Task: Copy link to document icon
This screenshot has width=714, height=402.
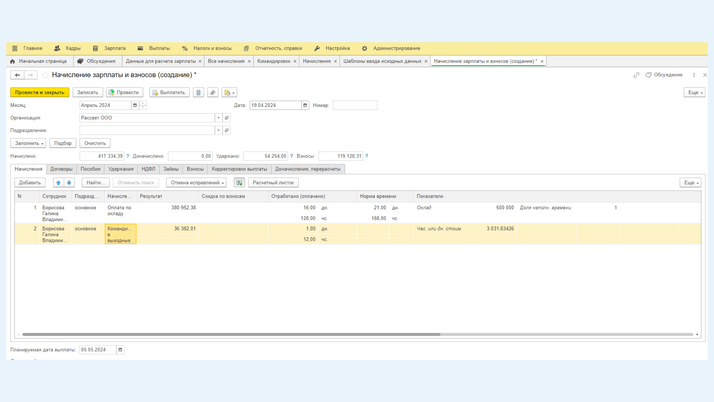Action: 636,75
